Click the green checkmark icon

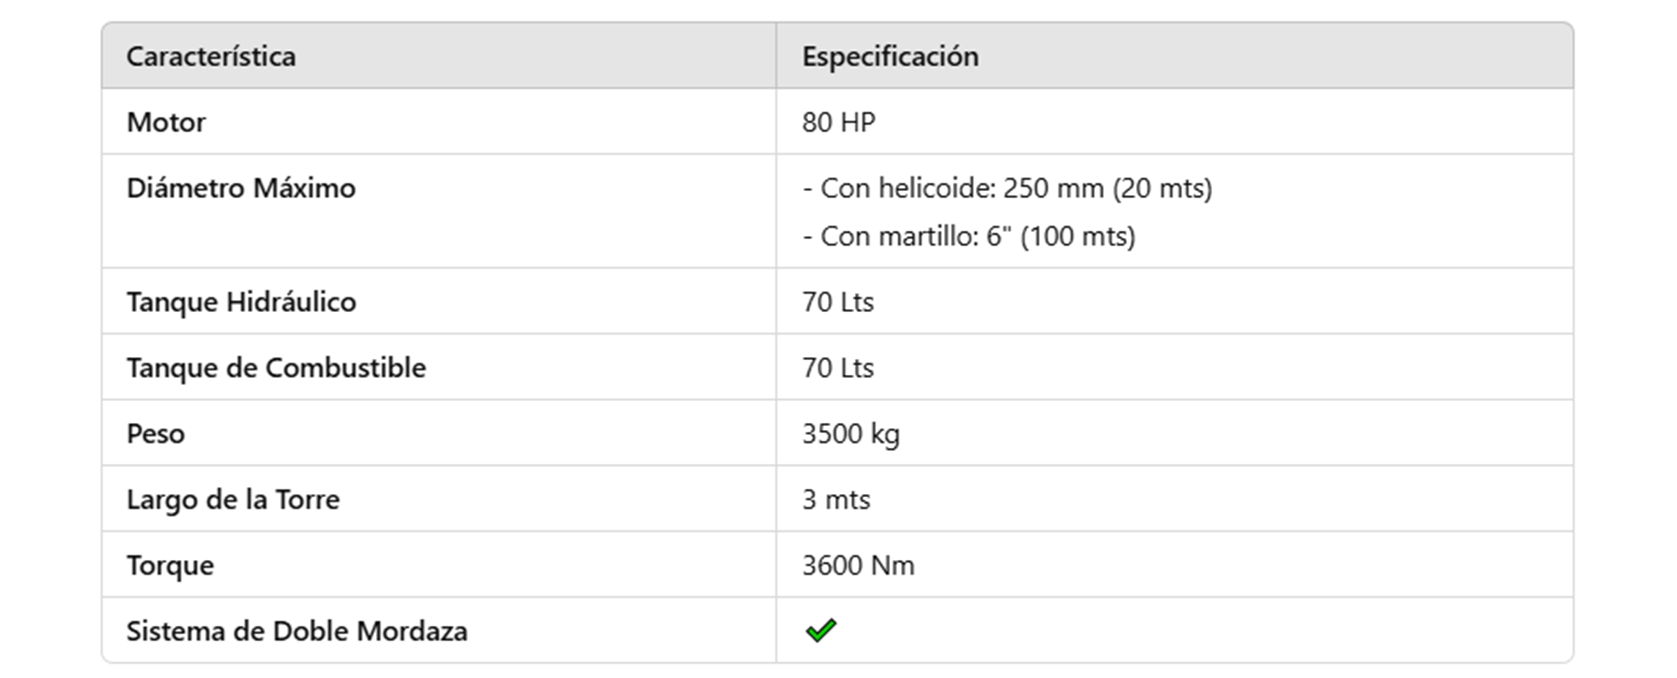point(820,631)
